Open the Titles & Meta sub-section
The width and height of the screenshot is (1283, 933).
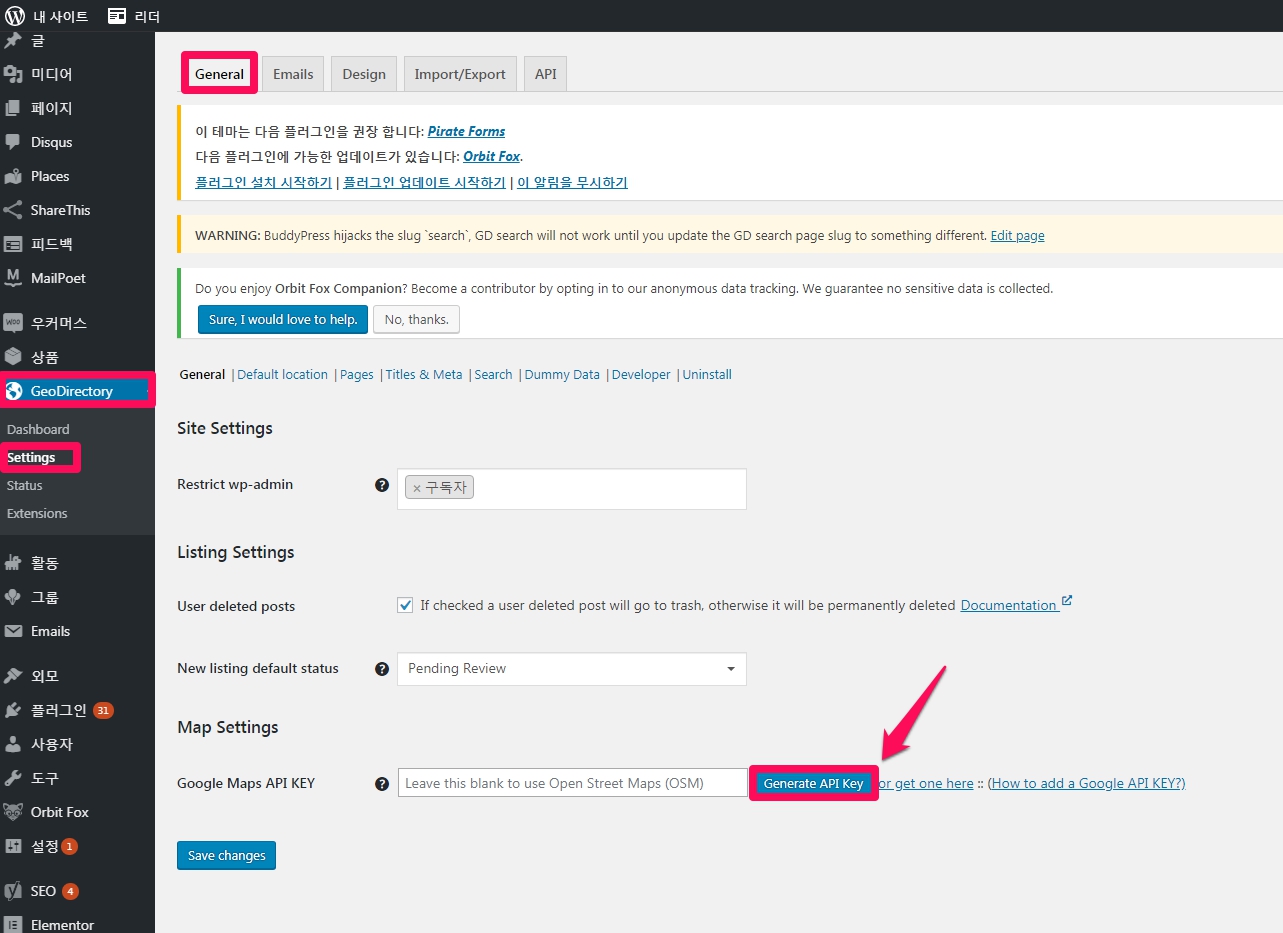coord(424,374)
